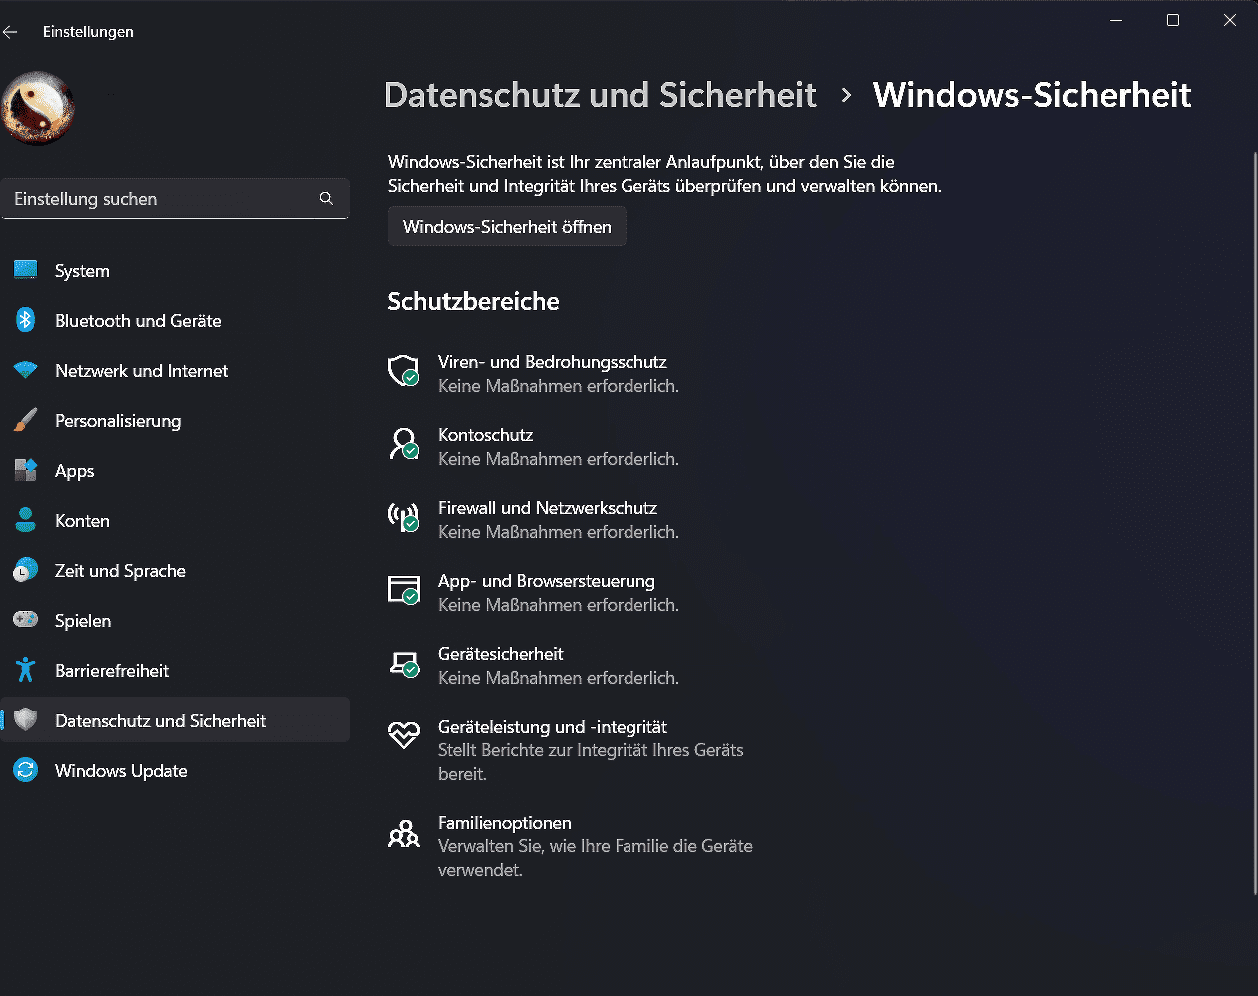1258x996 pixels.
Task: Open 'Geräteleistung und -integrität' entry
Action: 552,727
